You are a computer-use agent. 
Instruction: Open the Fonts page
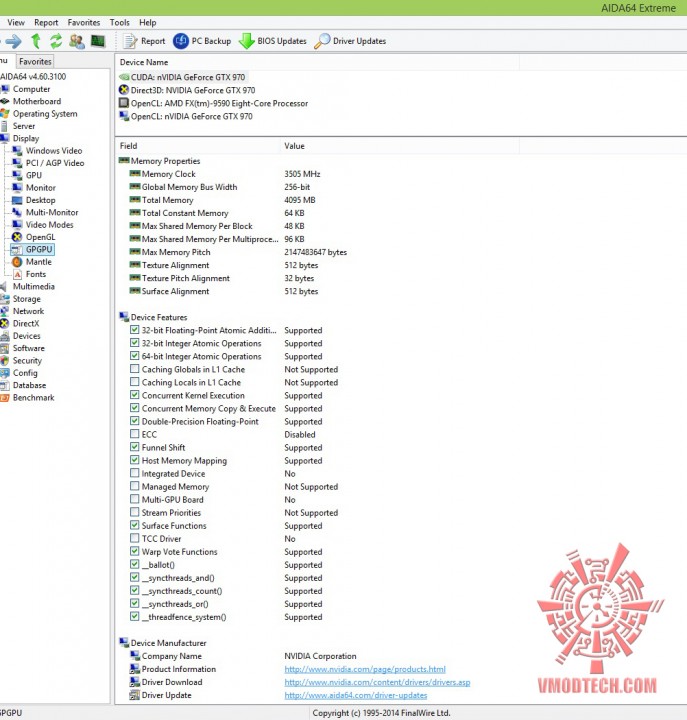tap(36, 275)
